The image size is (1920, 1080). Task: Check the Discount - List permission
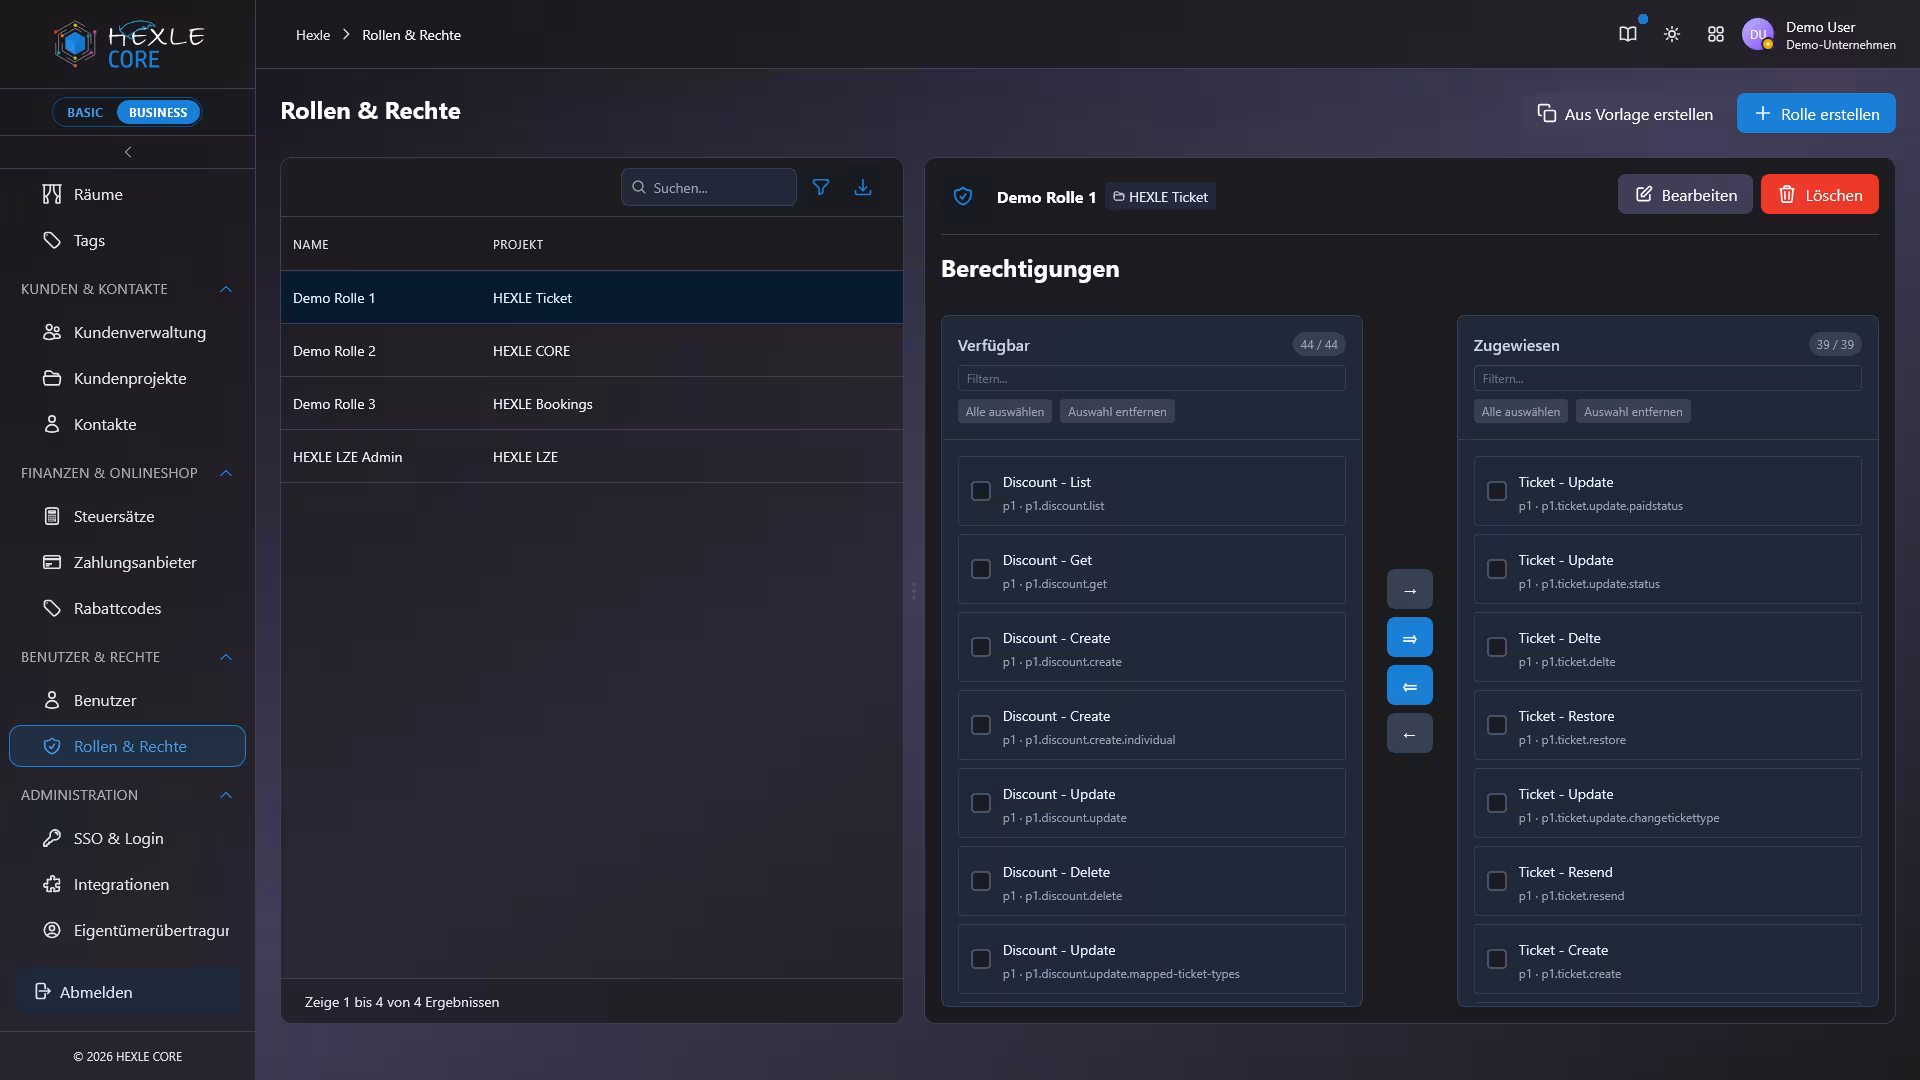pyautogui.click(x=981, y=491)
